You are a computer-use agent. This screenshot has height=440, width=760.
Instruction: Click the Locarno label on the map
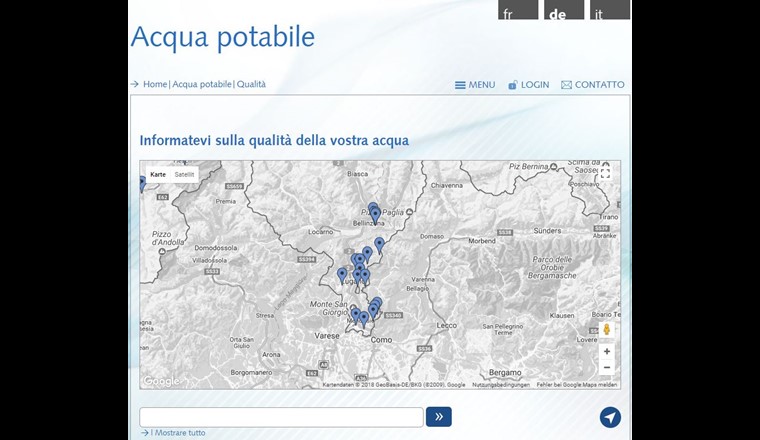click(x=321, y=232)
